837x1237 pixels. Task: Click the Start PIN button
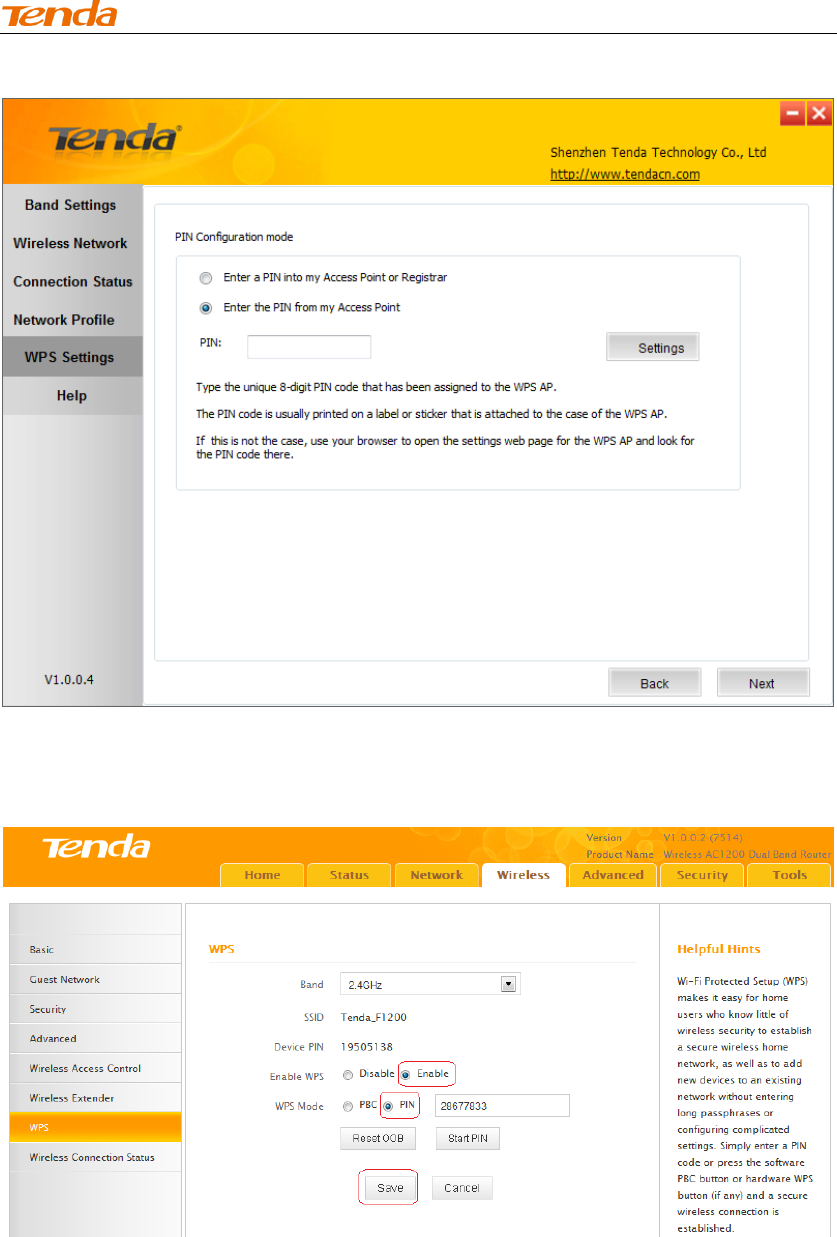pos(467,1138)
